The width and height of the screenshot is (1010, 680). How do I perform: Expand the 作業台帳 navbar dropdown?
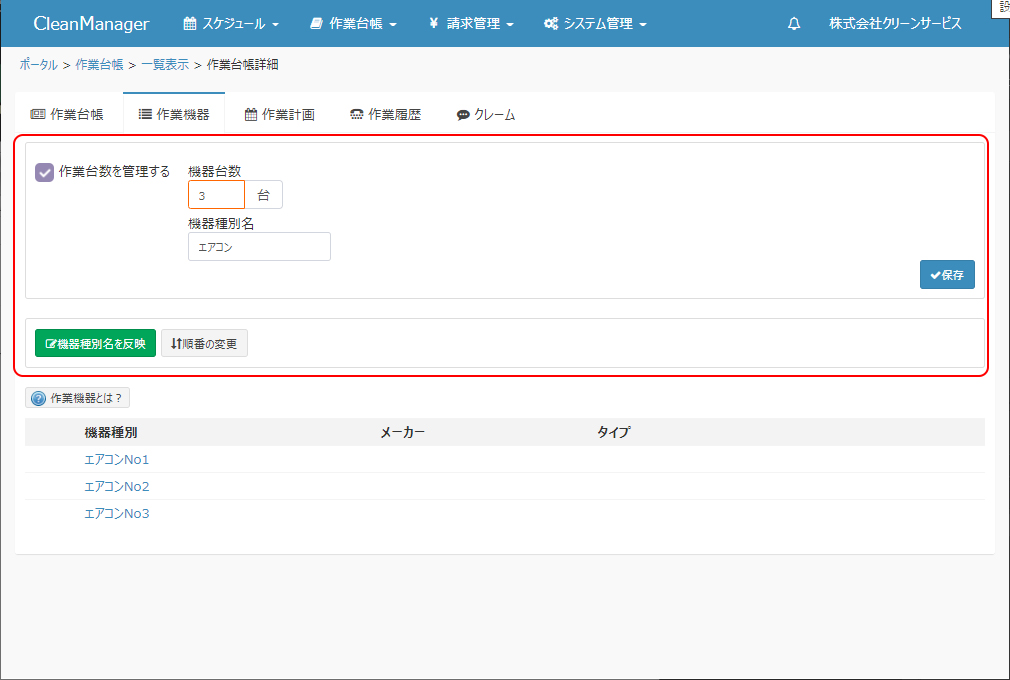coord(354,24)
